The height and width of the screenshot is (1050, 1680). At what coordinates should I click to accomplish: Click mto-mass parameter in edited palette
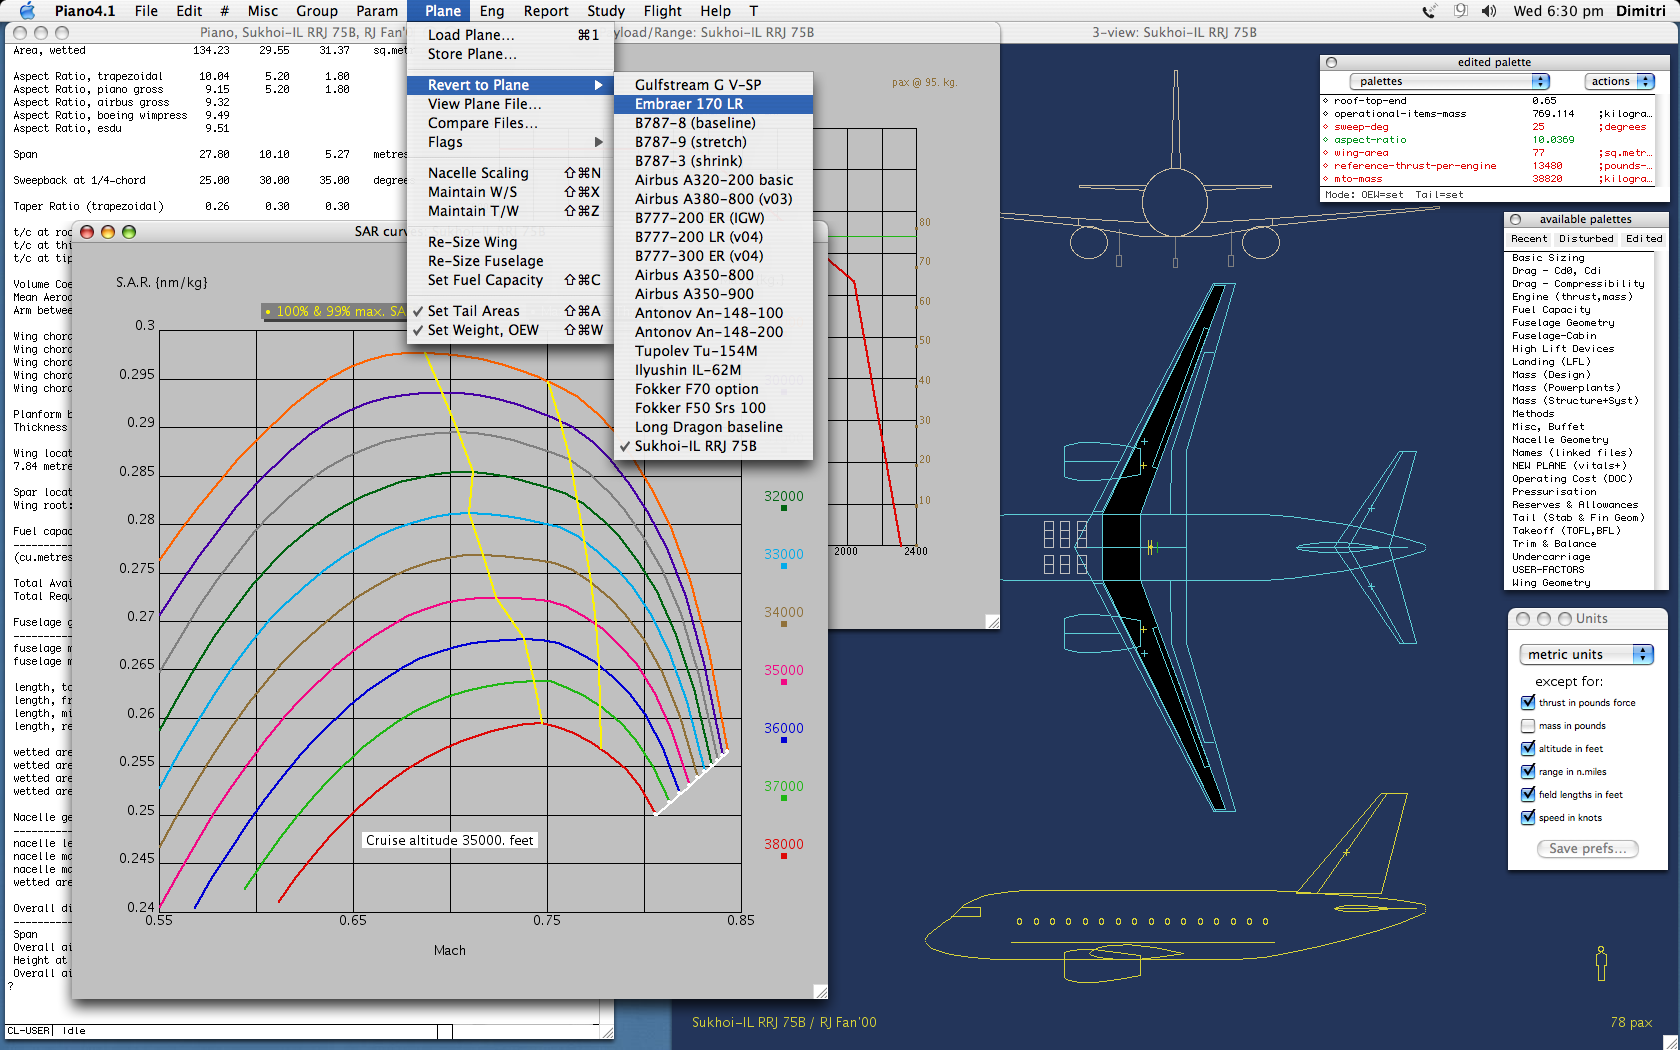[1358, 179]
